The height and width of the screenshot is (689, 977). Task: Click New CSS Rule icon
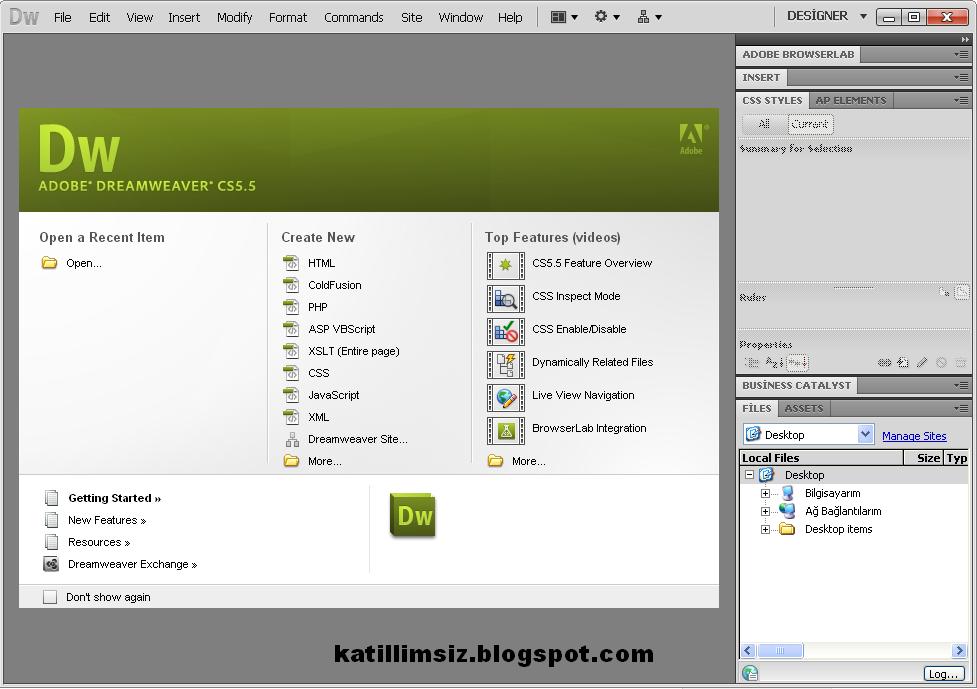[x=903, y=362]
